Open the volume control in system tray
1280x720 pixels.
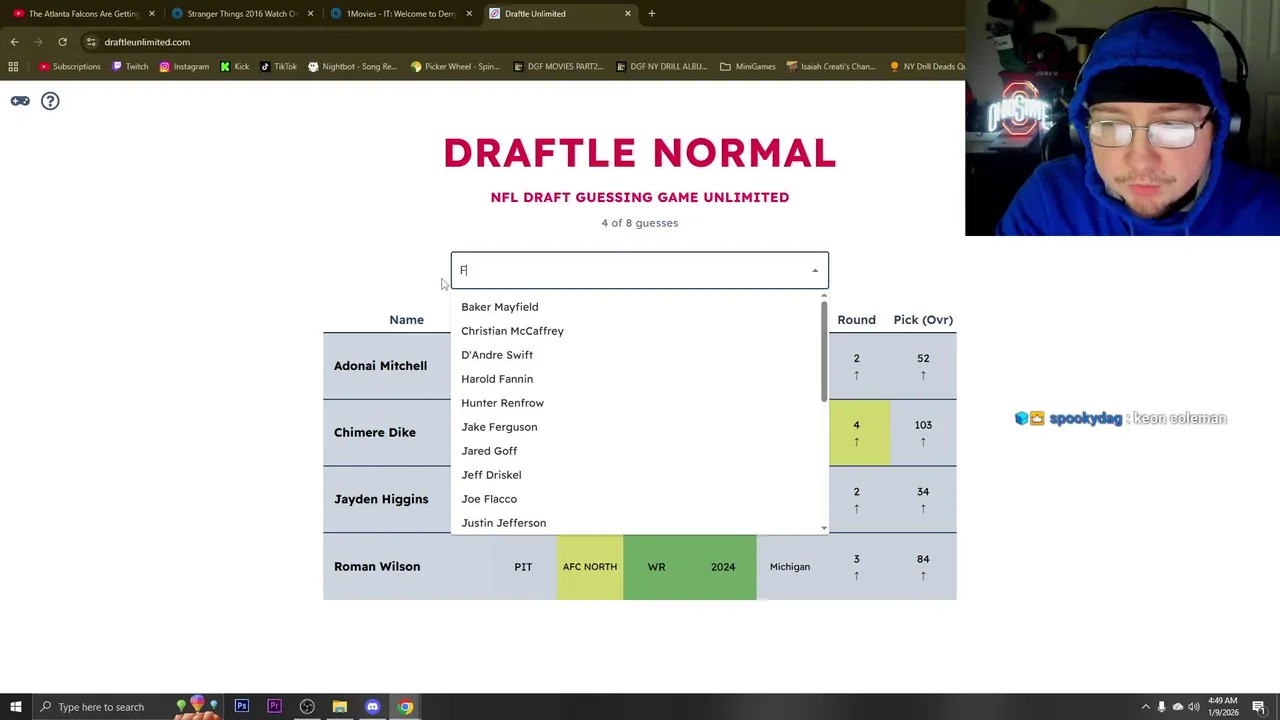pos(1193,707)
